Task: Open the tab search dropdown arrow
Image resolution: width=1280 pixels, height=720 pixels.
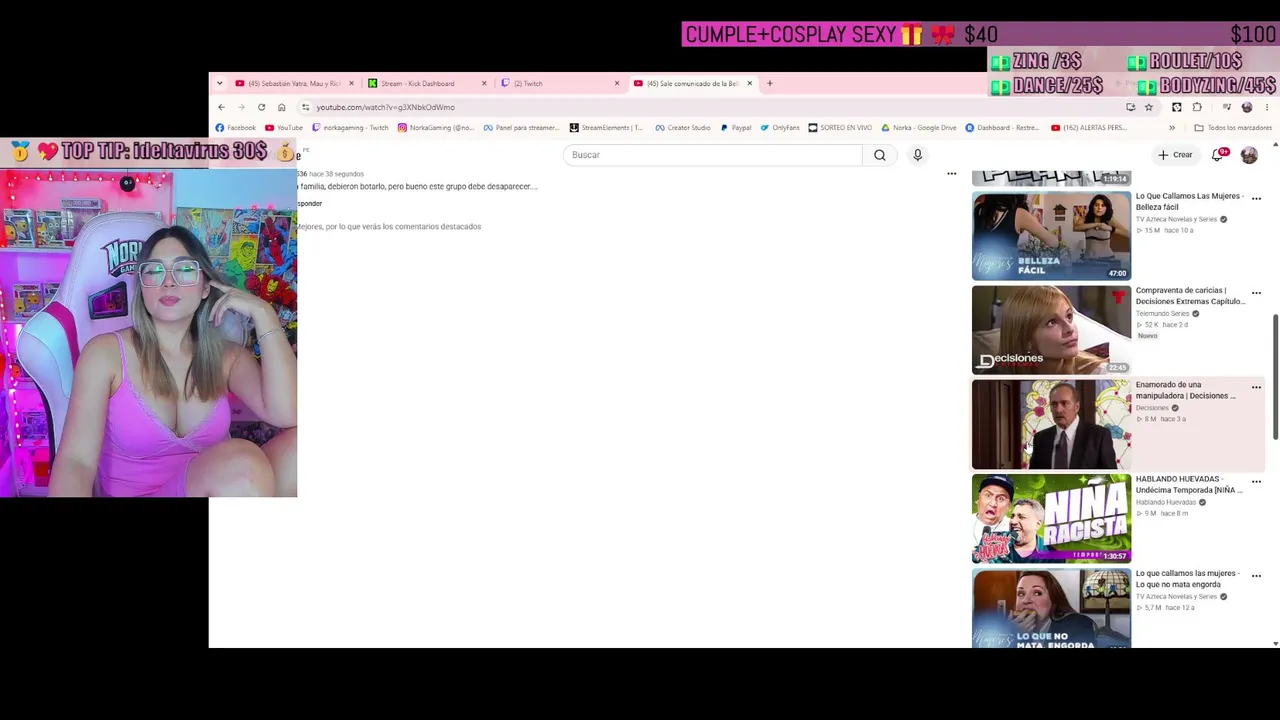Action: 219,83
